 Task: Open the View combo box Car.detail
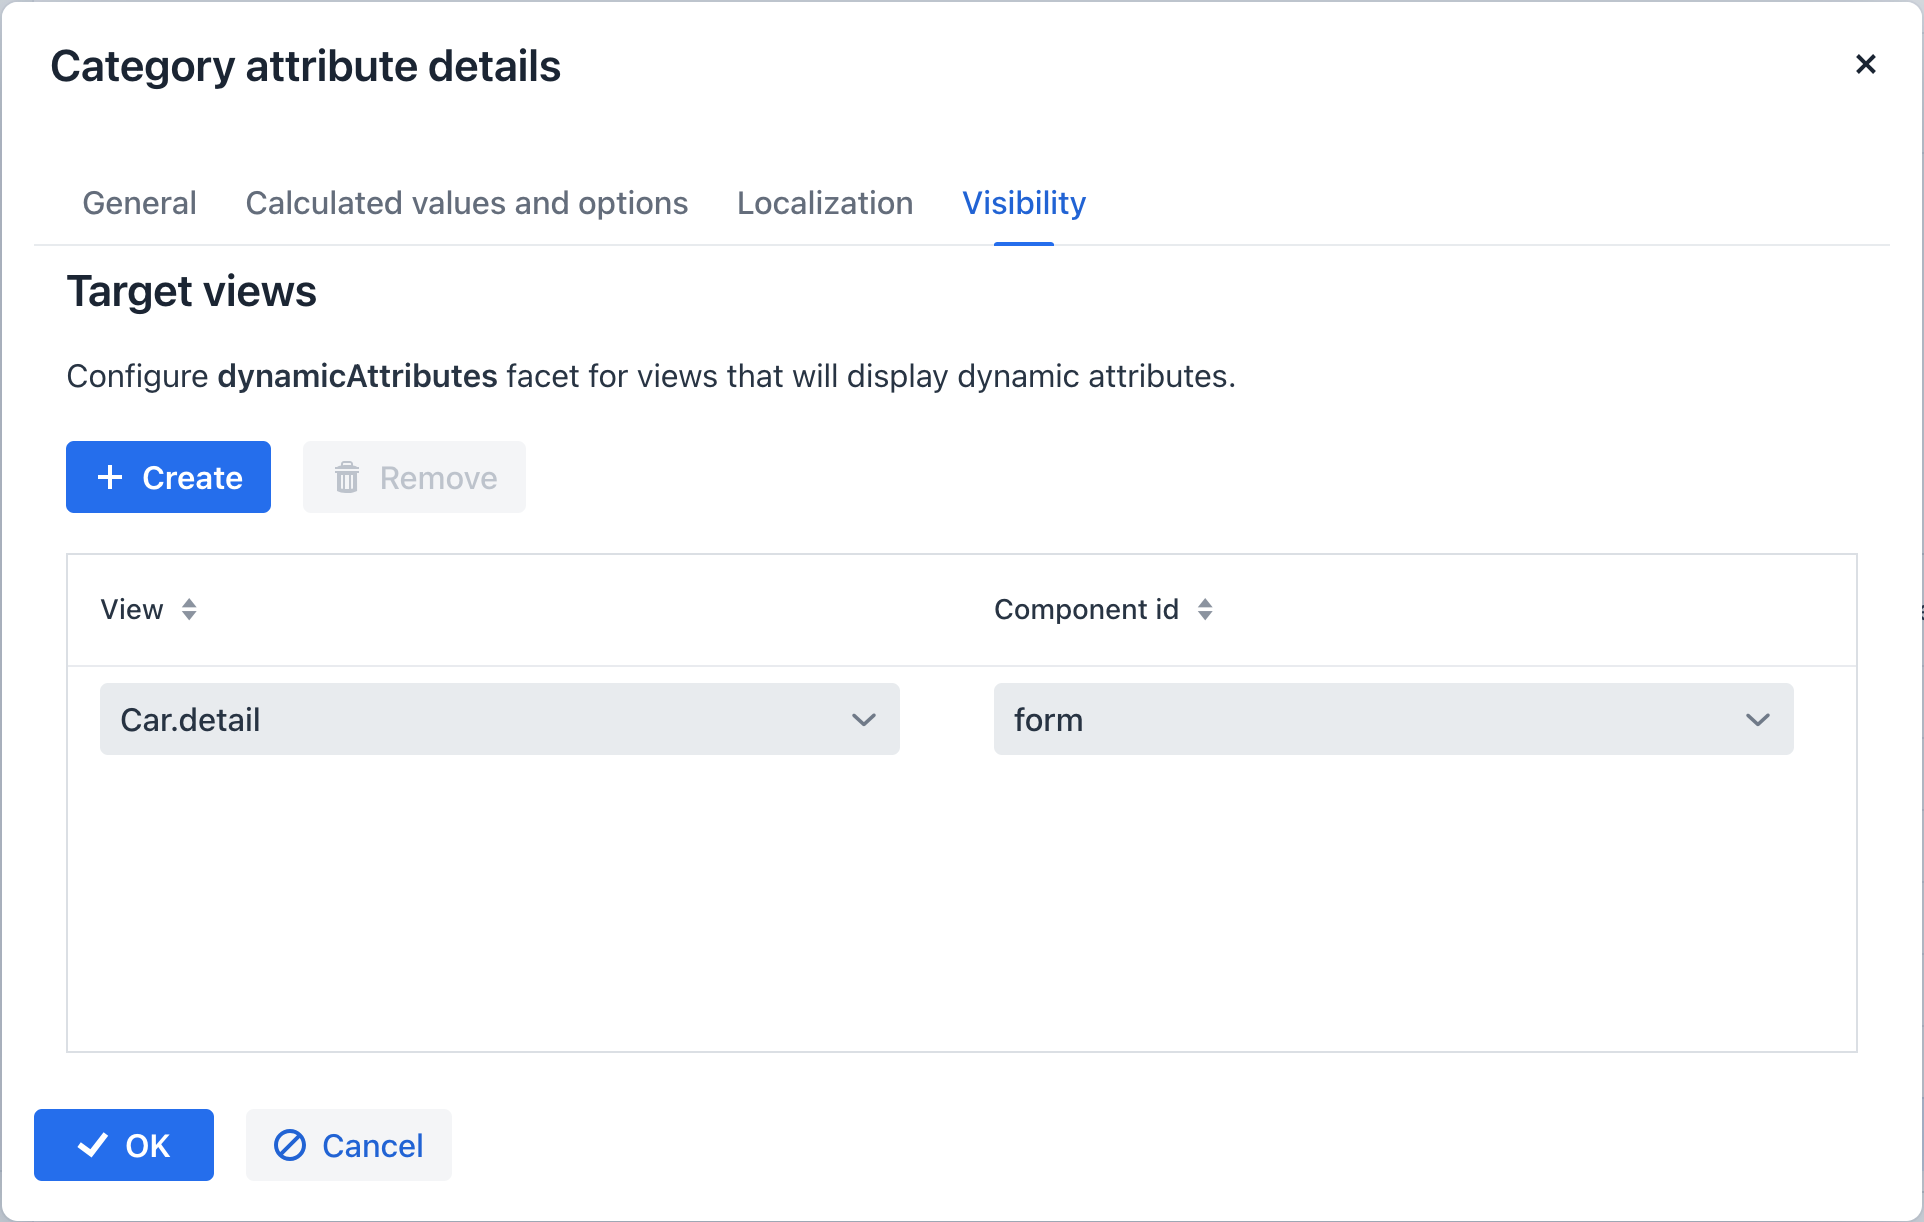(x=480, y=720)
